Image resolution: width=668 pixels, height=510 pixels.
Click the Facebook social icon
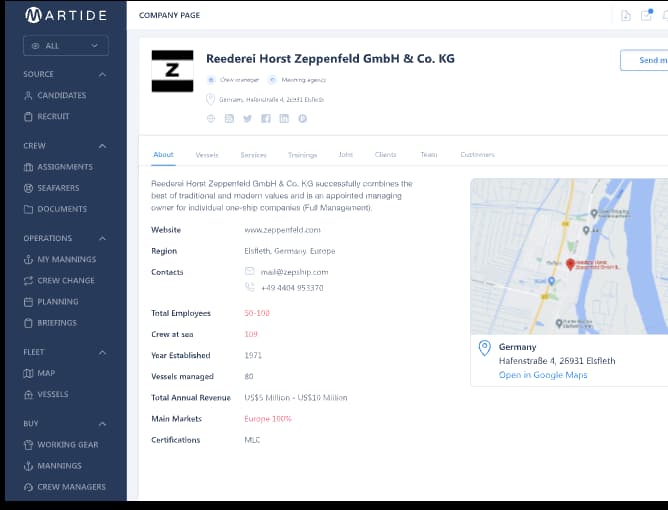tap(266, 118)
